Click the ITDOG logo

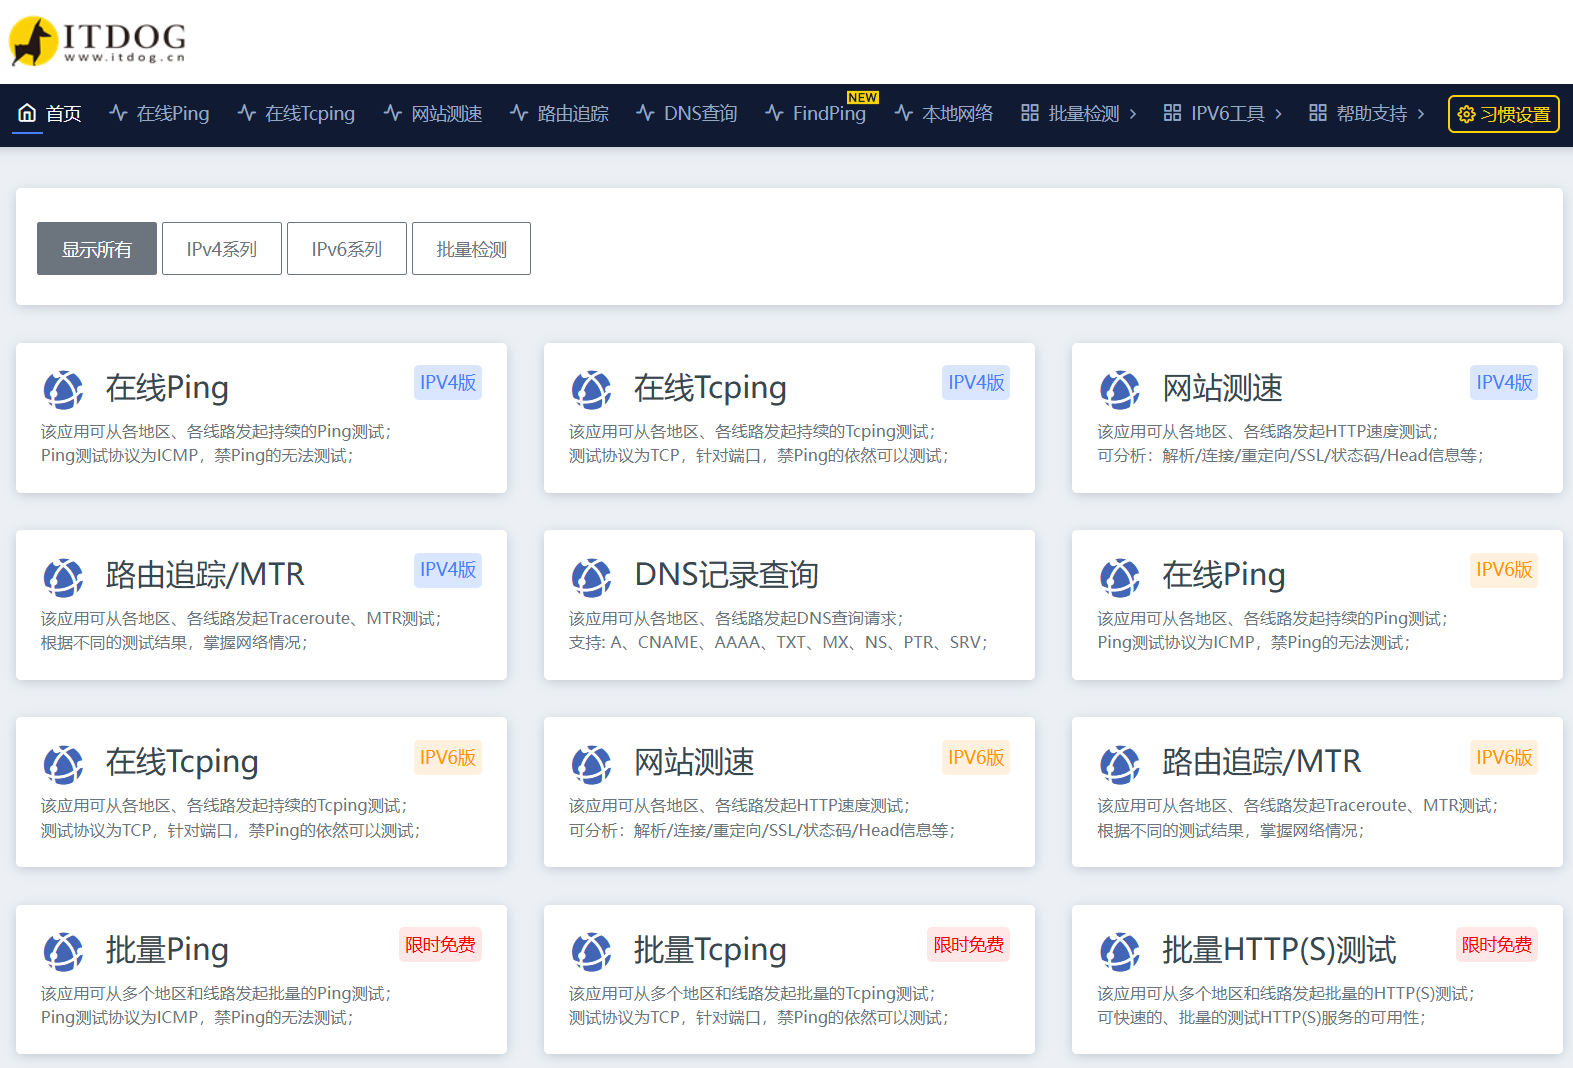point(97,41)
